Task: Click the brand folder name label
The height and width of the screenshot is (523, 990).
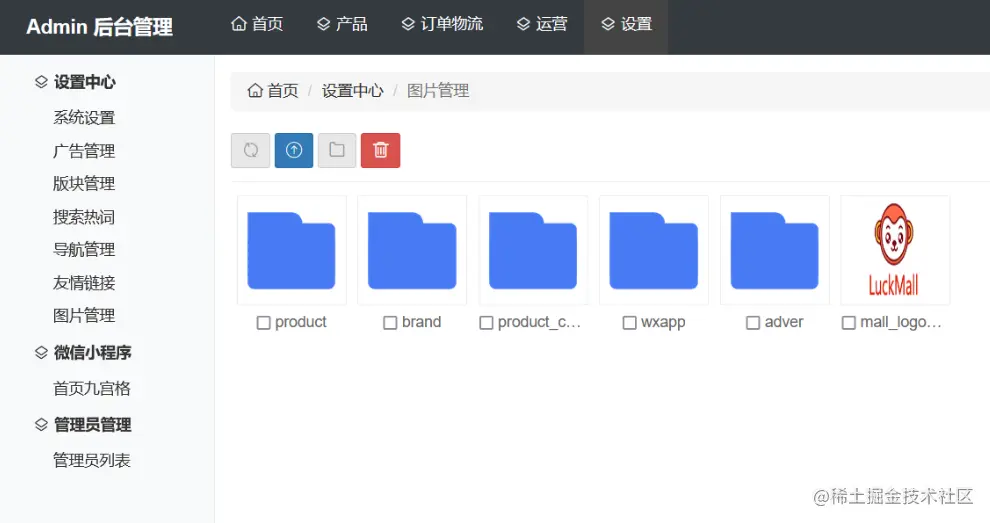Action: [x=421, y=322]
